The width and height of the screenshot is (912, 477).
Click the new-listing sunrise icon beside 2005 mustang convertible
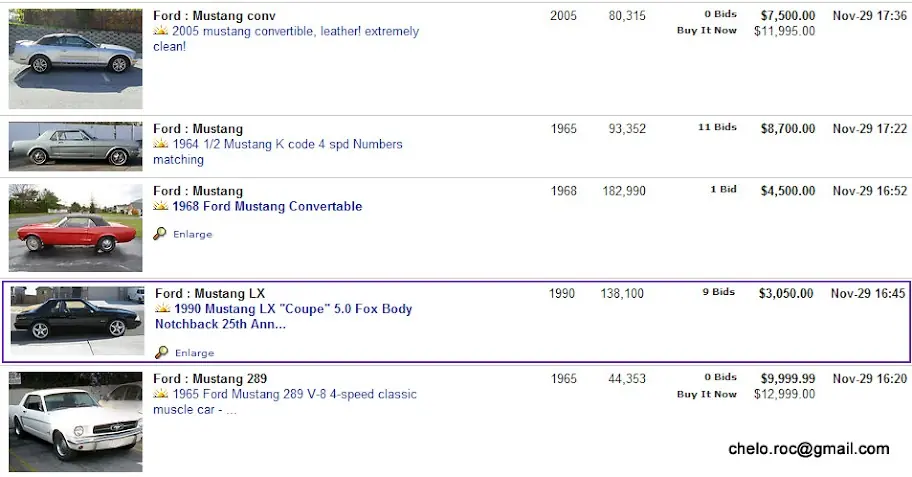coord(160,31)
